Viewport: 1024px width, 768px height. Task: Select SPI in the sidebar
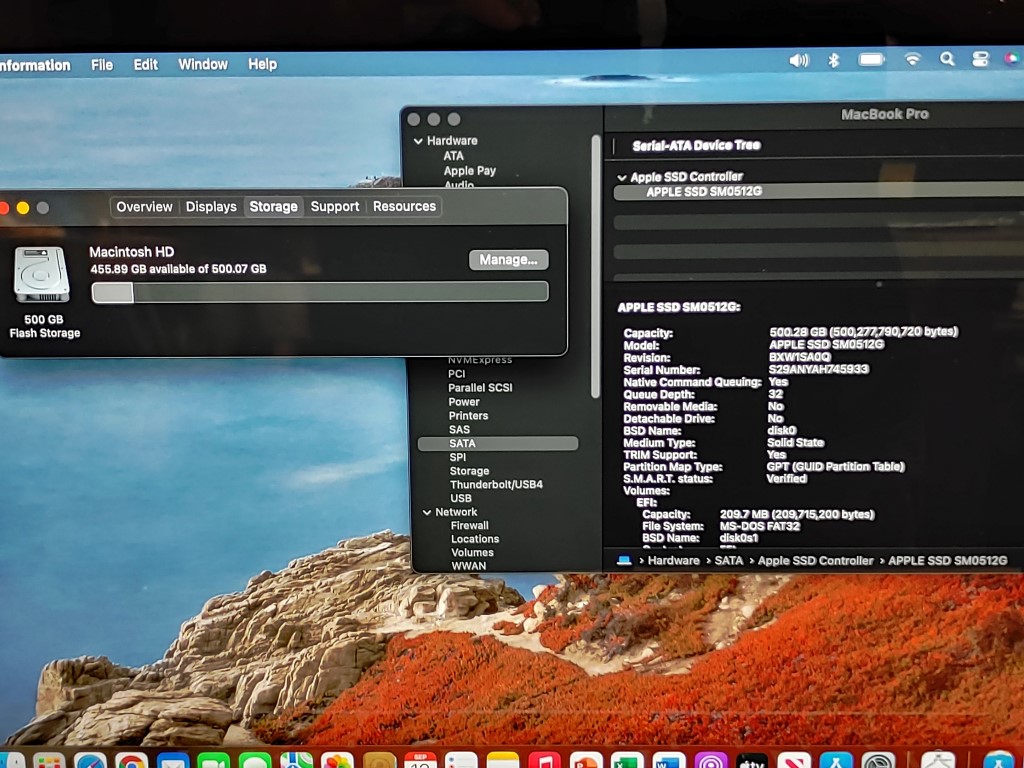point(458,457)
